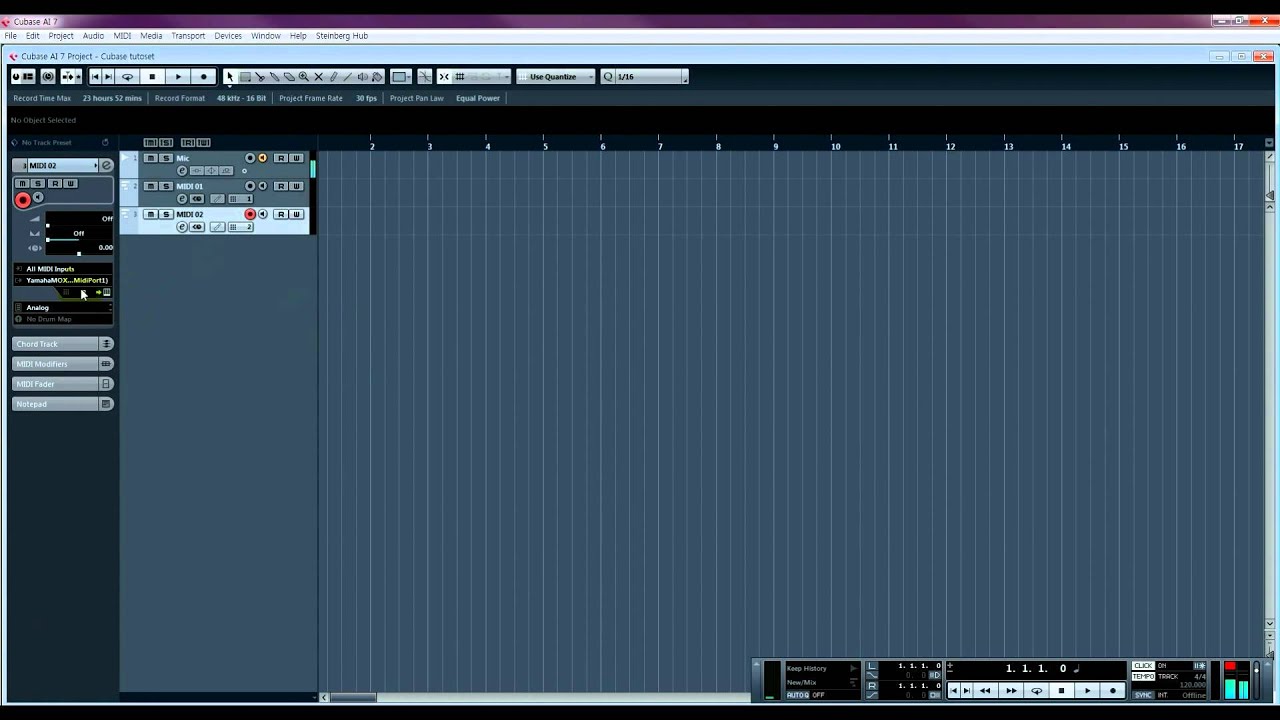
Task: Toggle Snap on/off in the toolbar
Action: tap(444, 76)
